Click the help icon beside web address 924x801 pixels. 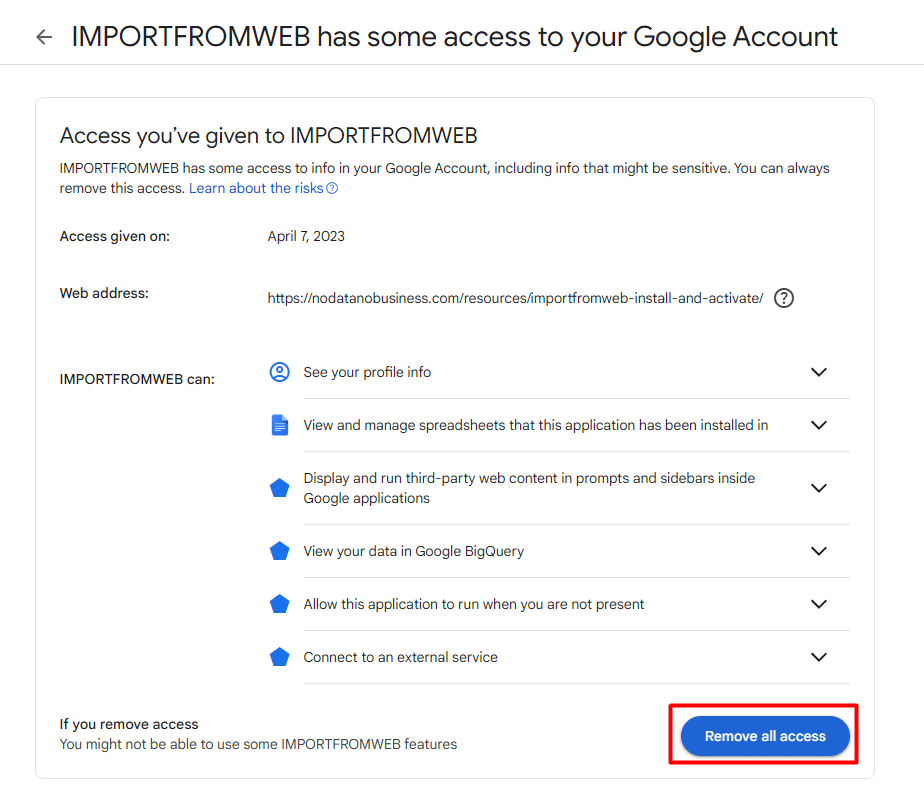[x=784, y=298]
